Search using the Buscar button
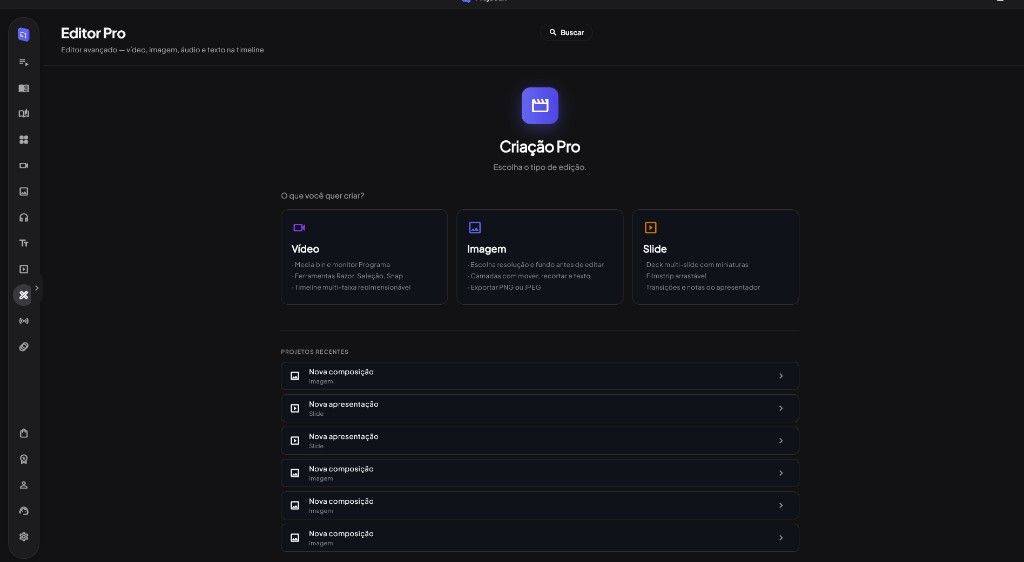1024x562 pixels. (566, 33)
